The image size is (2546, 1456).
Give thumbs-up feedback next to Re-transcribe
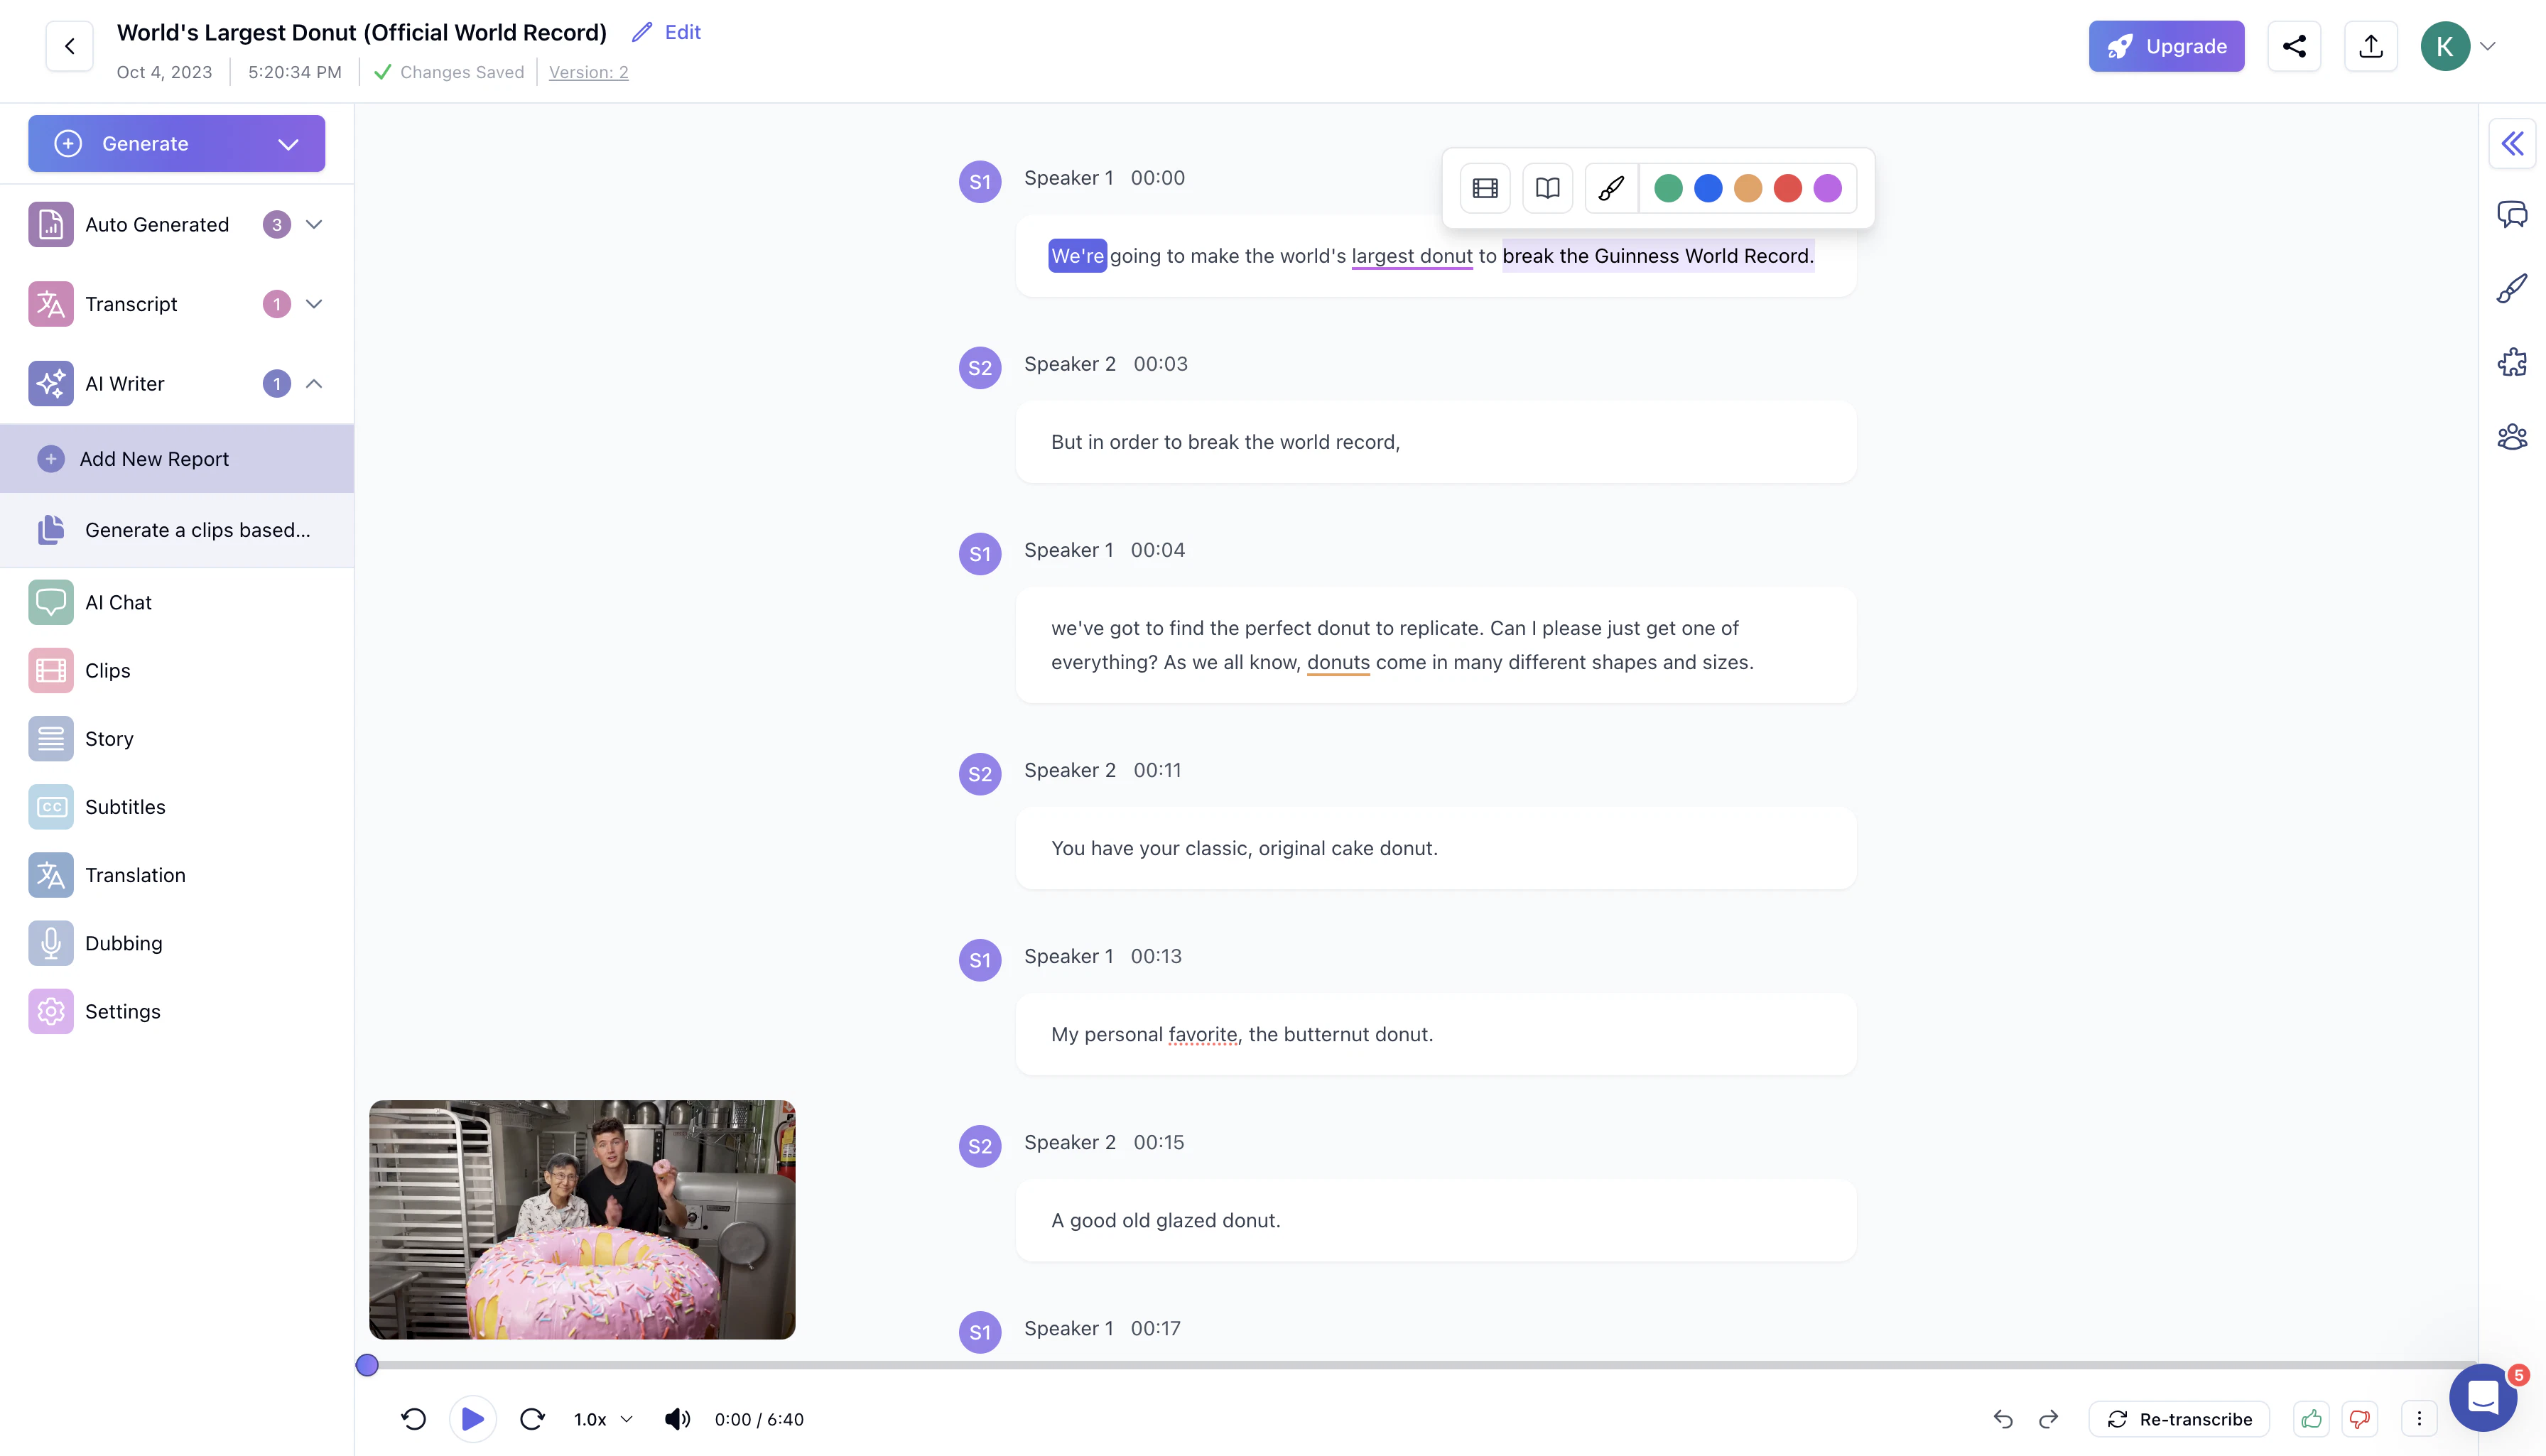2311,1418
